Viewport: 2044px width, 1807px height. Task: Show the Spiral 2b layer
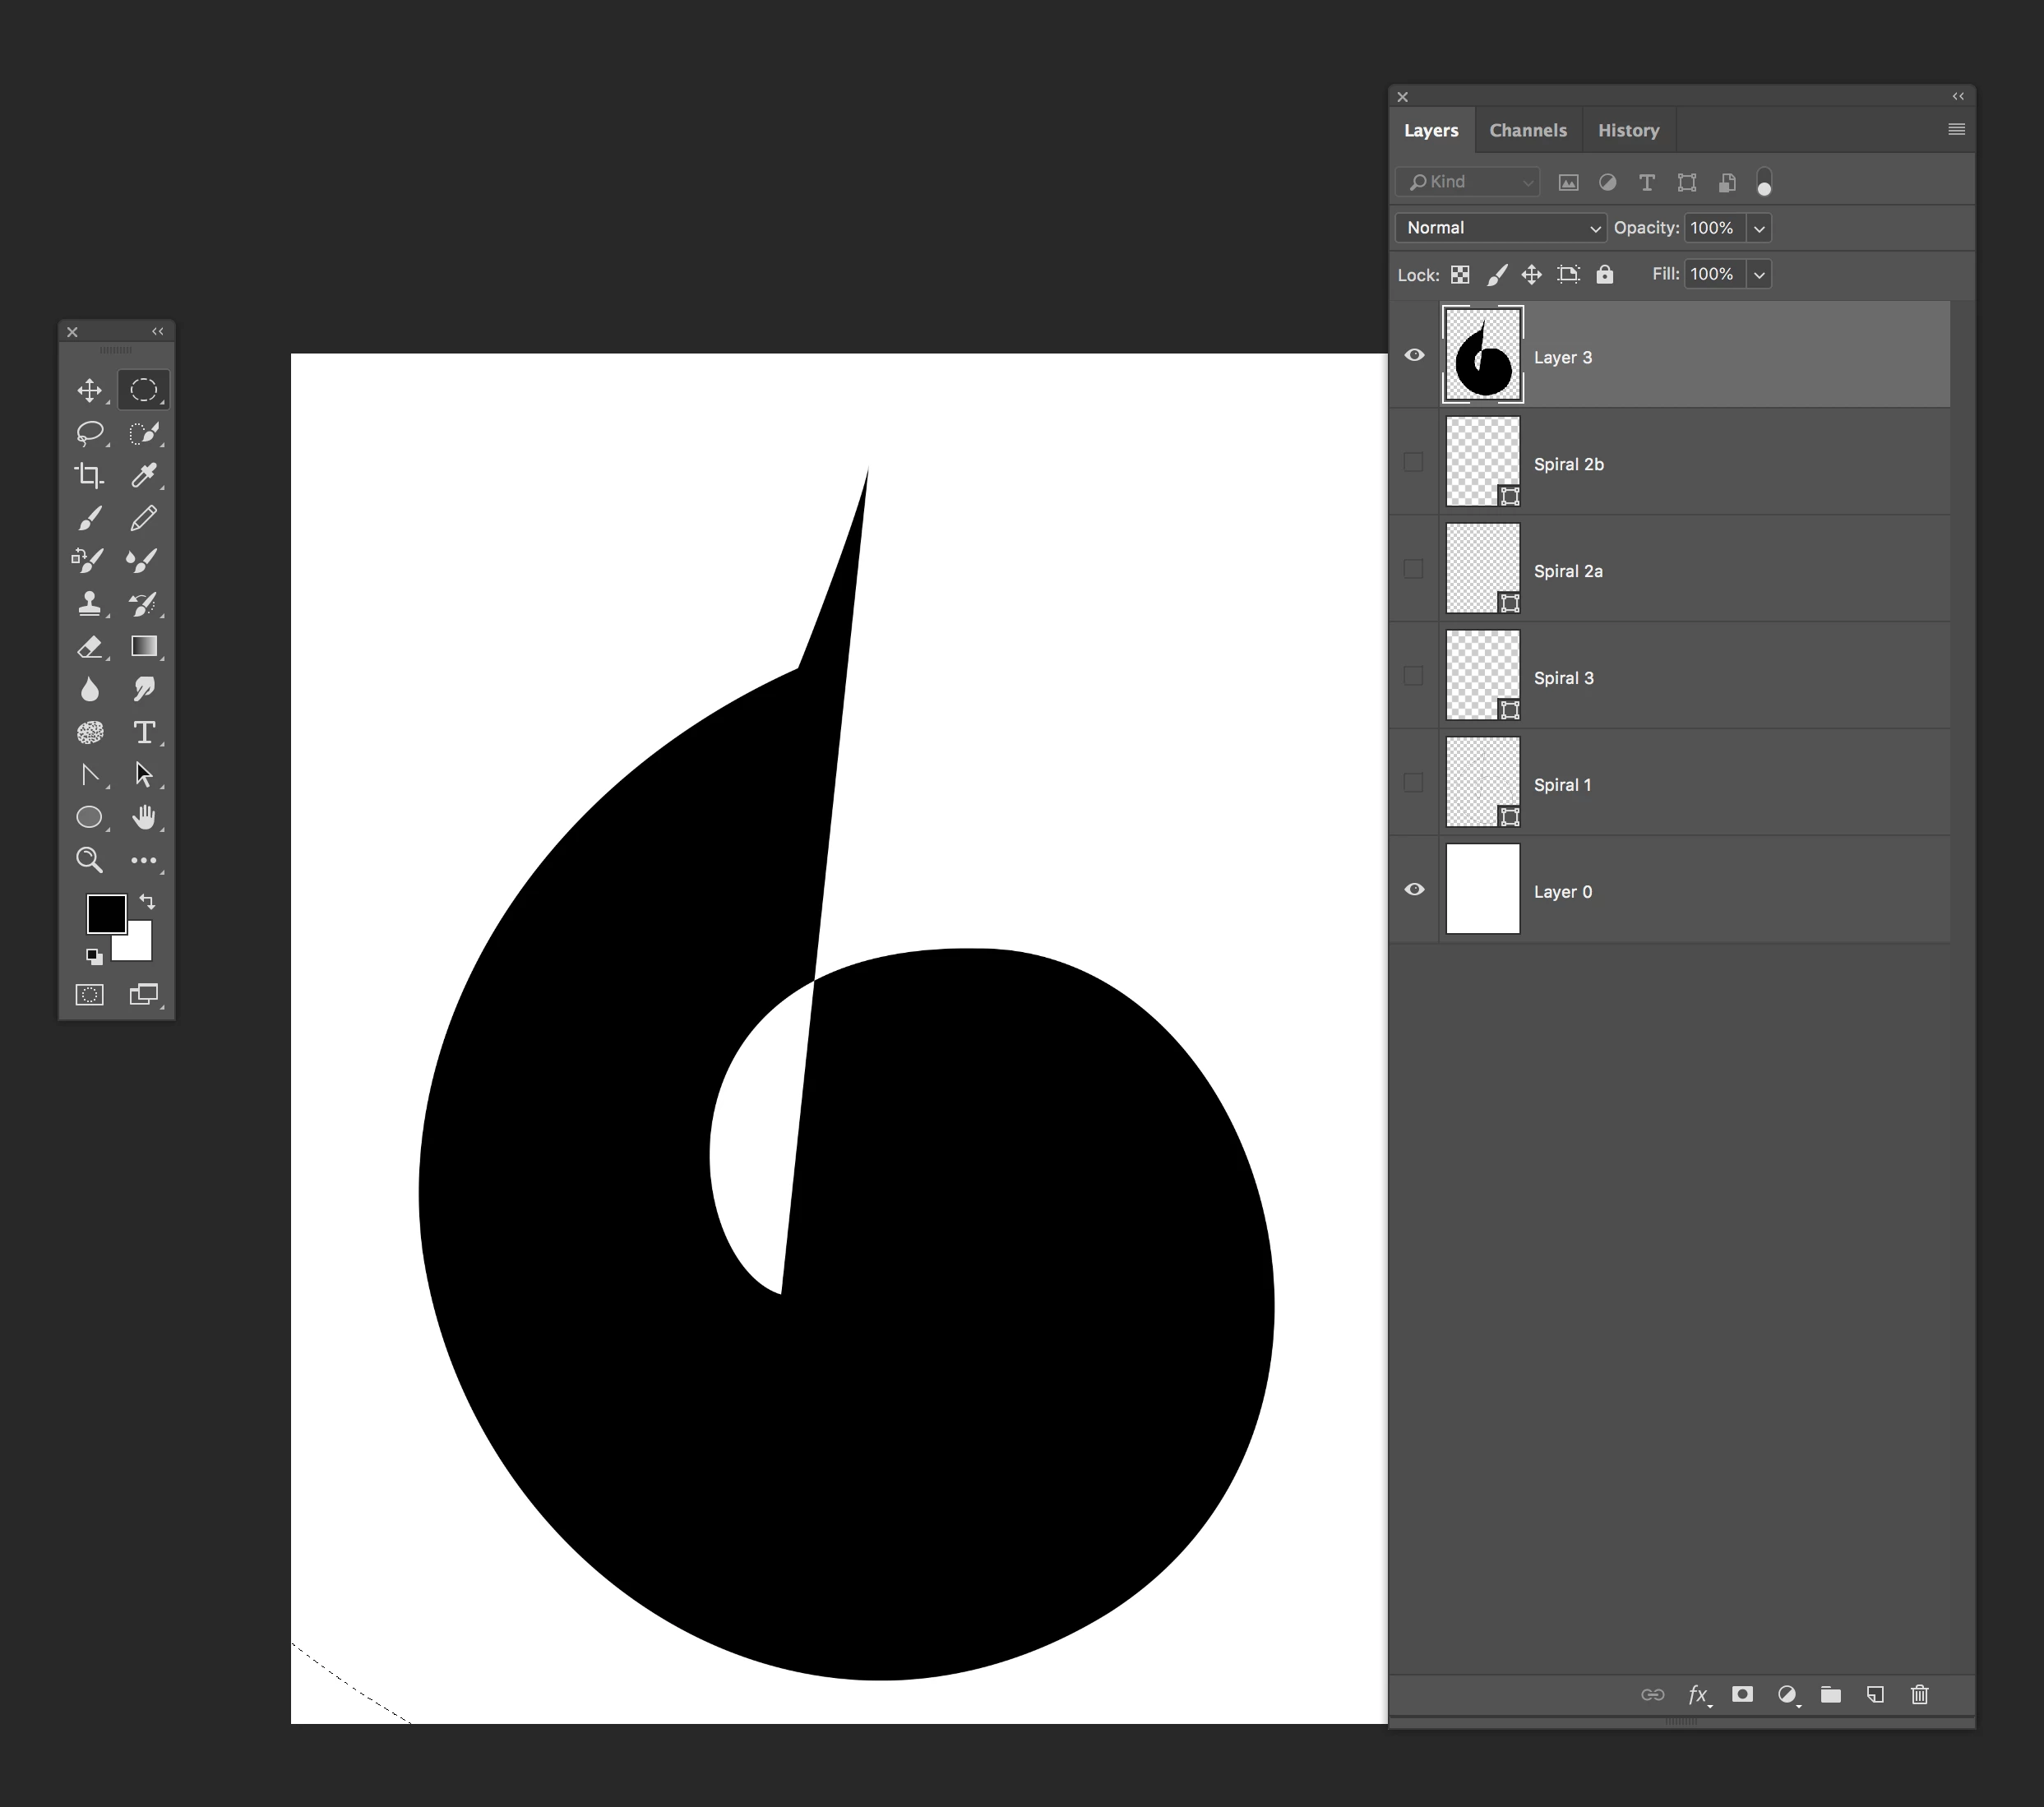coord(1413,462)
